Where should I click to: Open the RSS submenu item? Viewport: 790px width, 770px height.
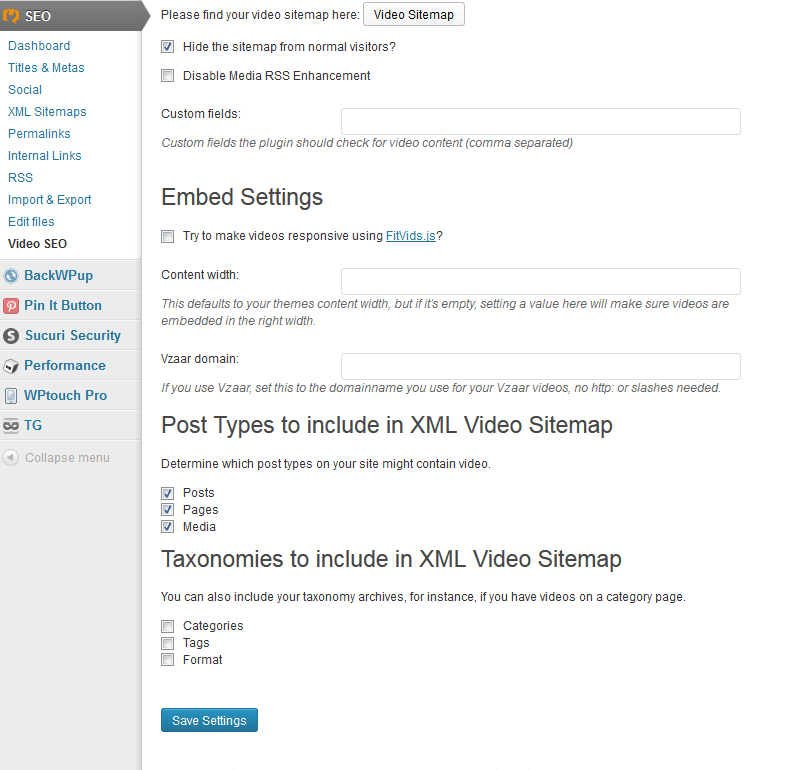click(20, 178)
